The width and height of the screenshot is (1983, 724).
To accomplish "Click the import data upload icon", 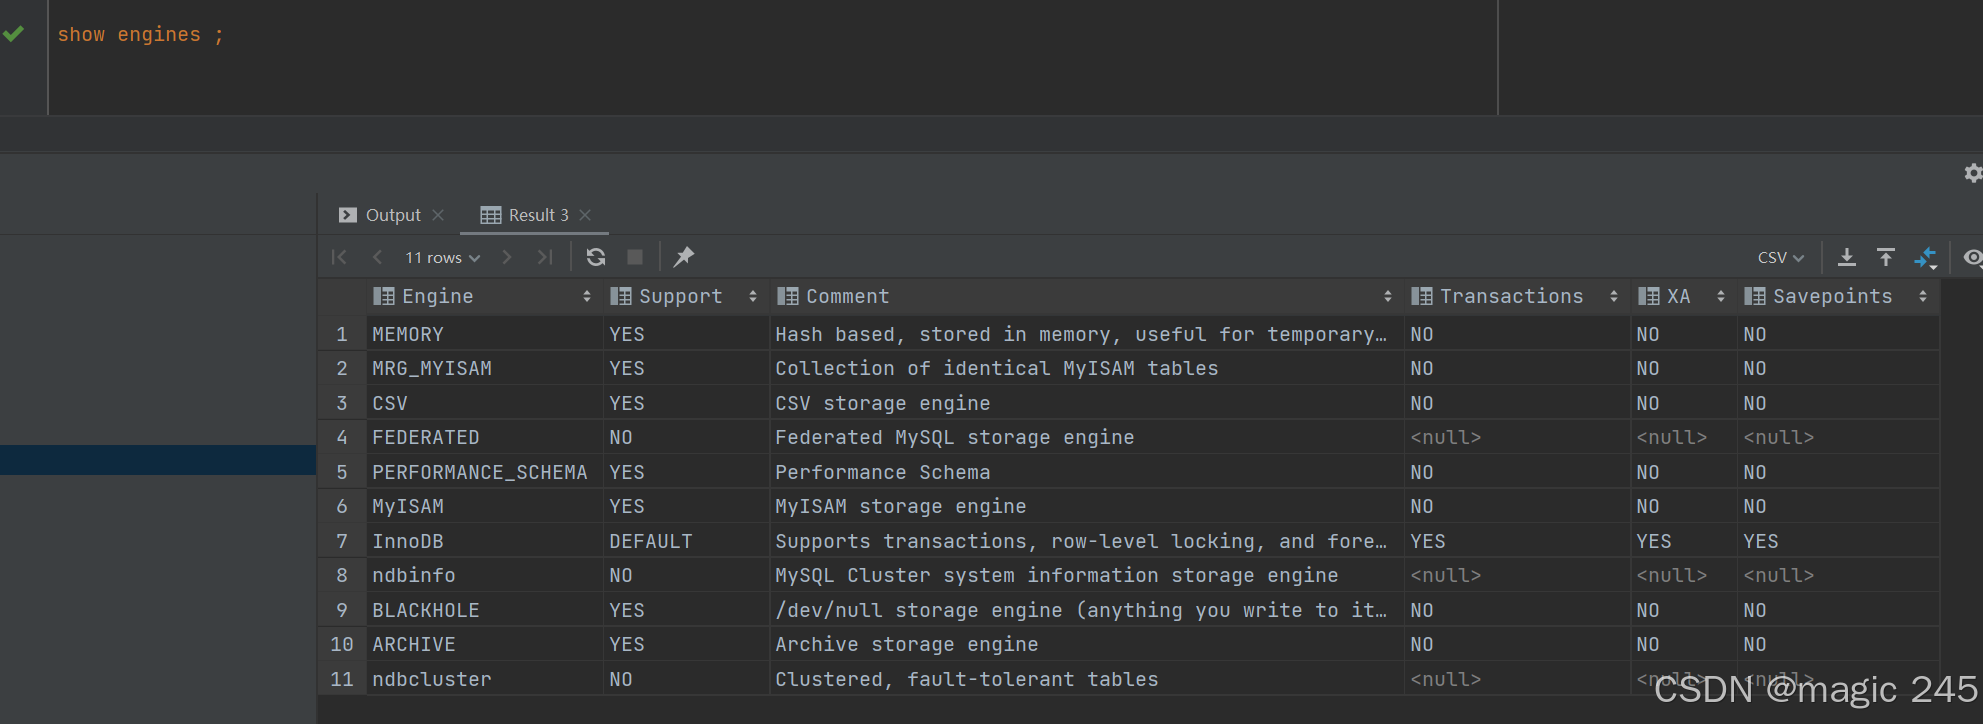I will pyautogui.click(x=1886, y=257).
